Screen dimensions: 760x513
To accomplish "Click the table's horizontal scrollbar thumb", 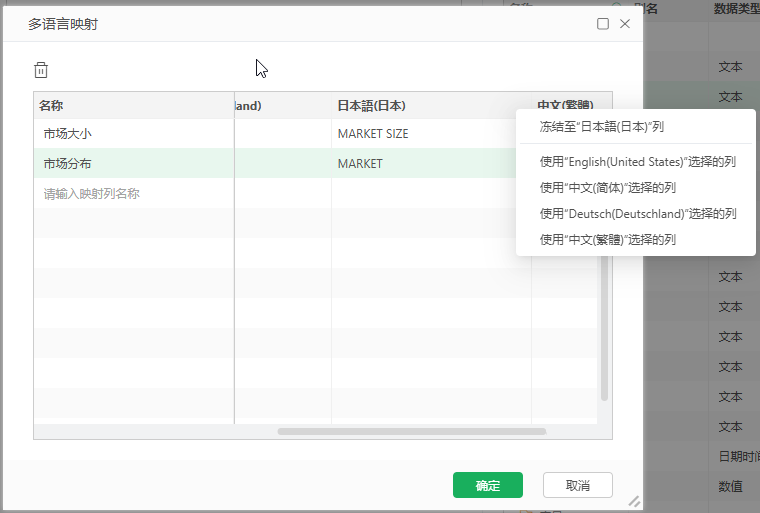I will tap(412, 431).
